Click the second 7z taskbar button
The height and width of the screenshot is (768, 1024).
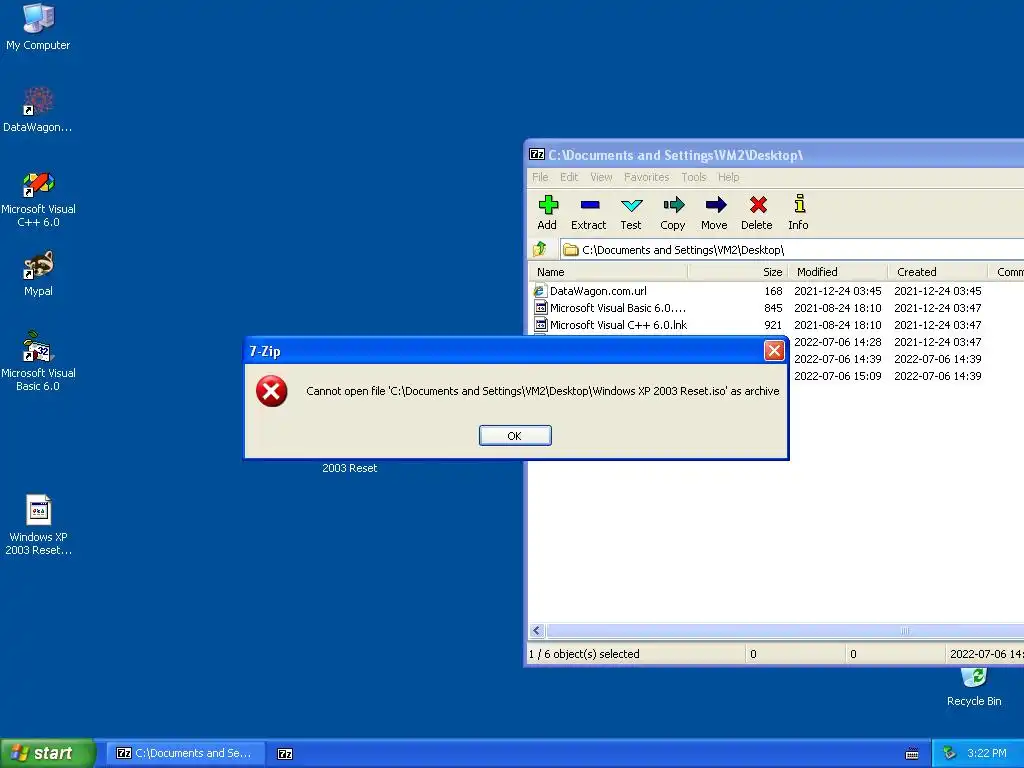[285, 754]
